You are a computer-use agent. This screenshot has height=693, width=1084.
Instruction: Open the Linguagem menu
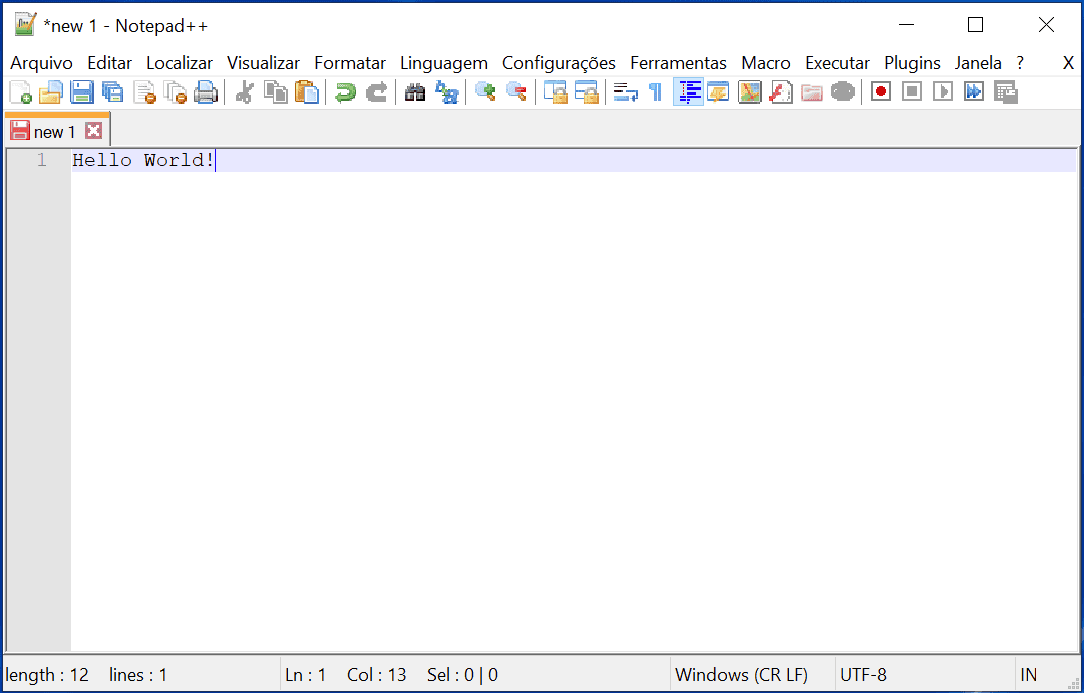point(443,63)
